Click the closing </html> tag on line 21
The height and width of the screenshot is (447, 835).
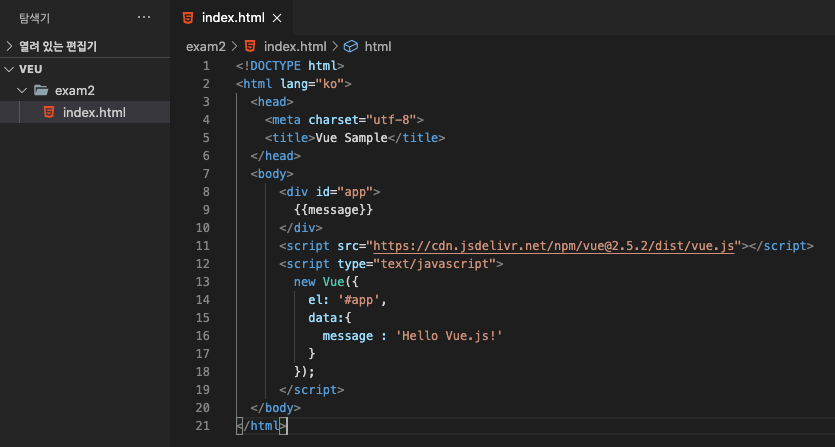(261, 426)
